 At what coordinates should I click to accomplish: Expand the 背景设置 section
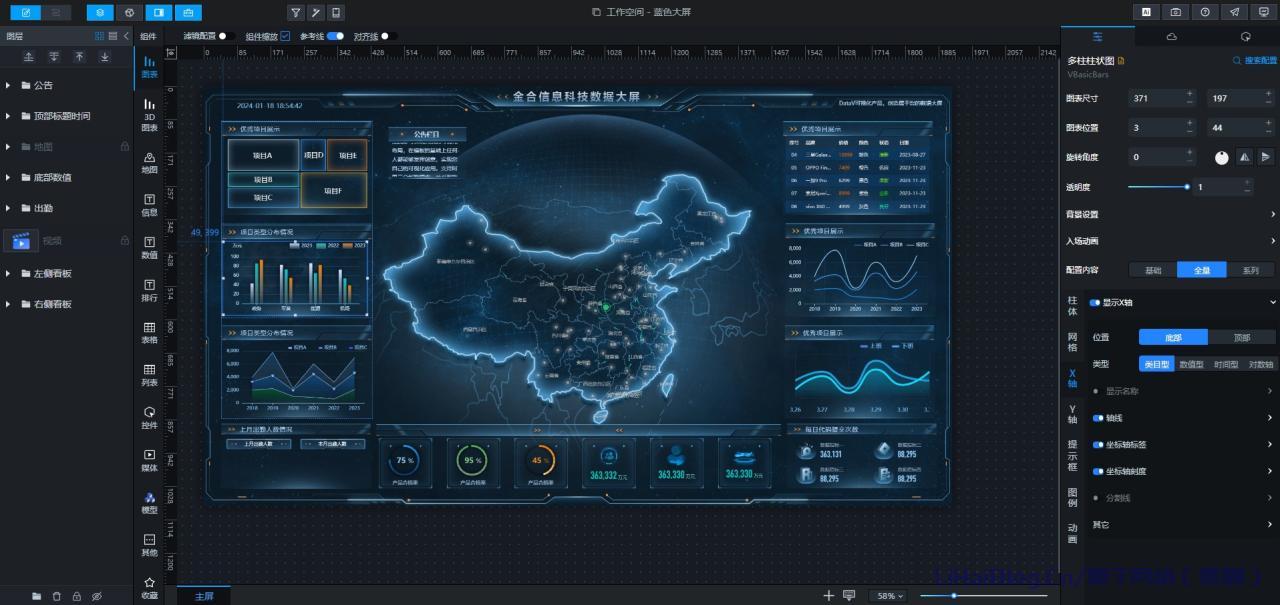[x=1170, y=214]
